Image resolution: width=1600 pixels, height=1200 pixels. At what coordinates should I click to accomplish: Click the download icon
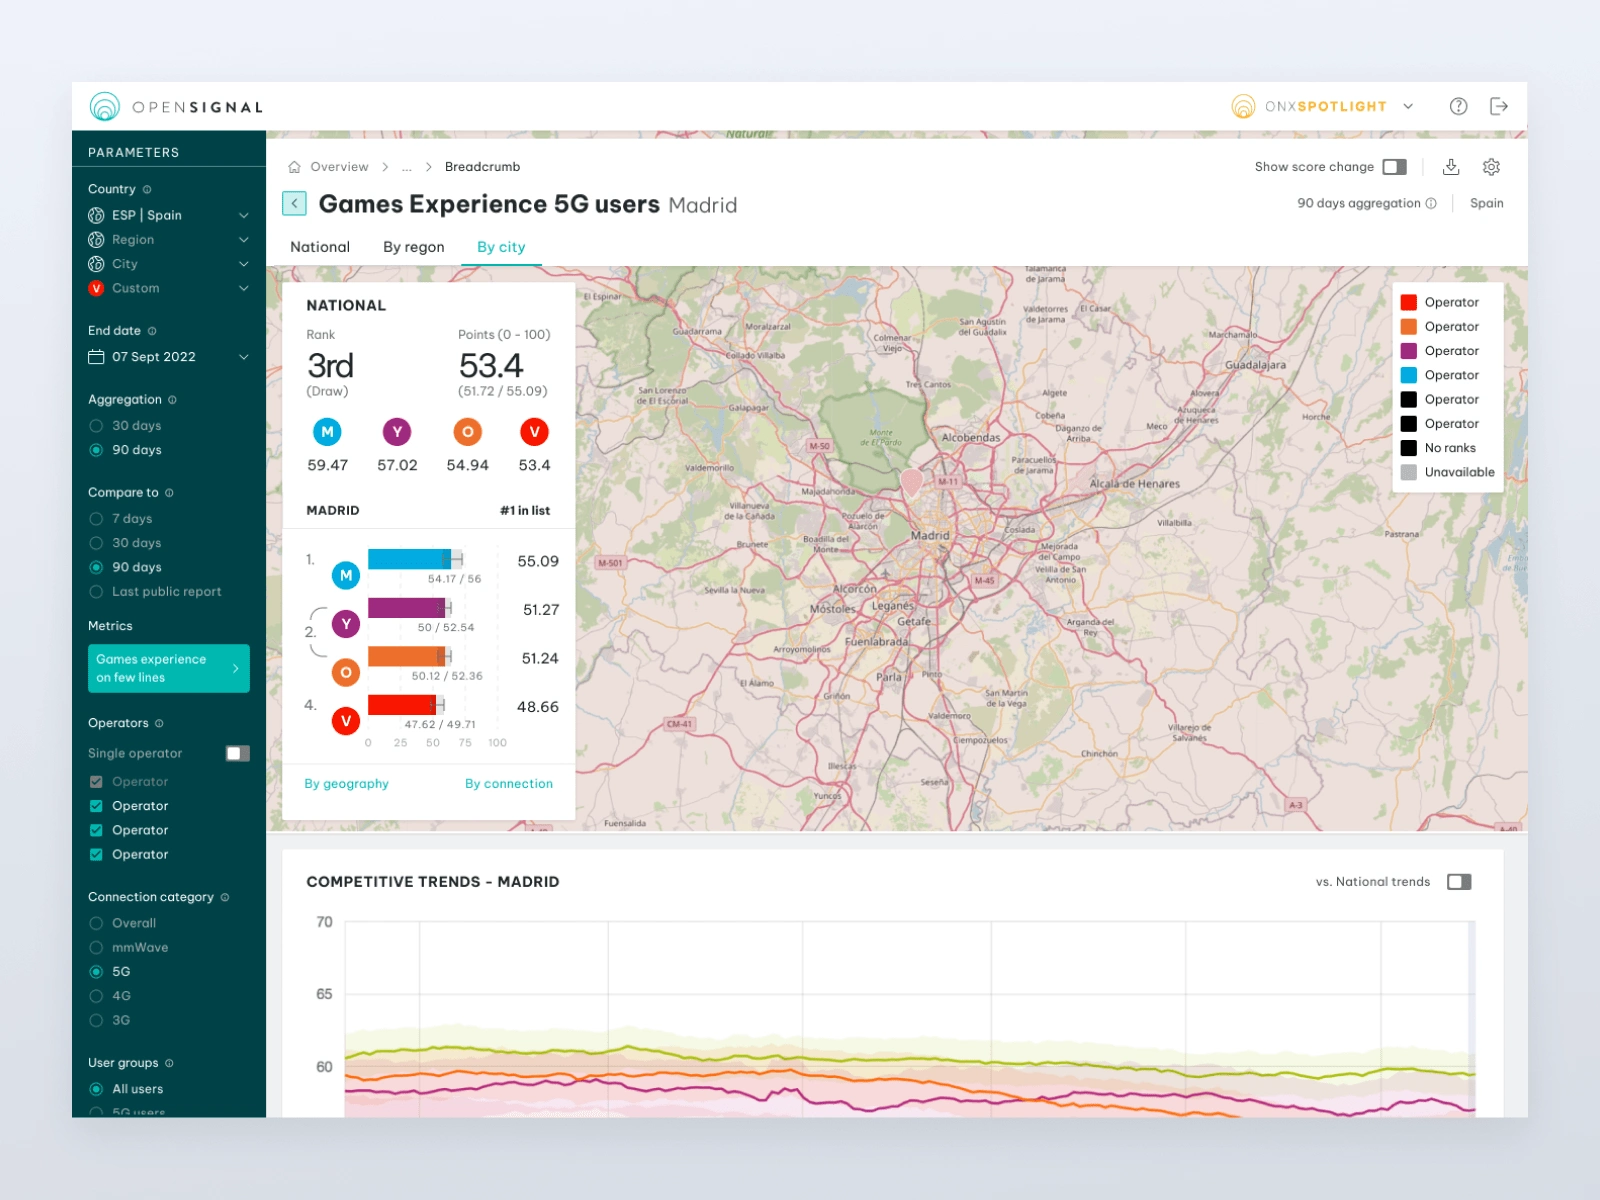point(1451,167)
